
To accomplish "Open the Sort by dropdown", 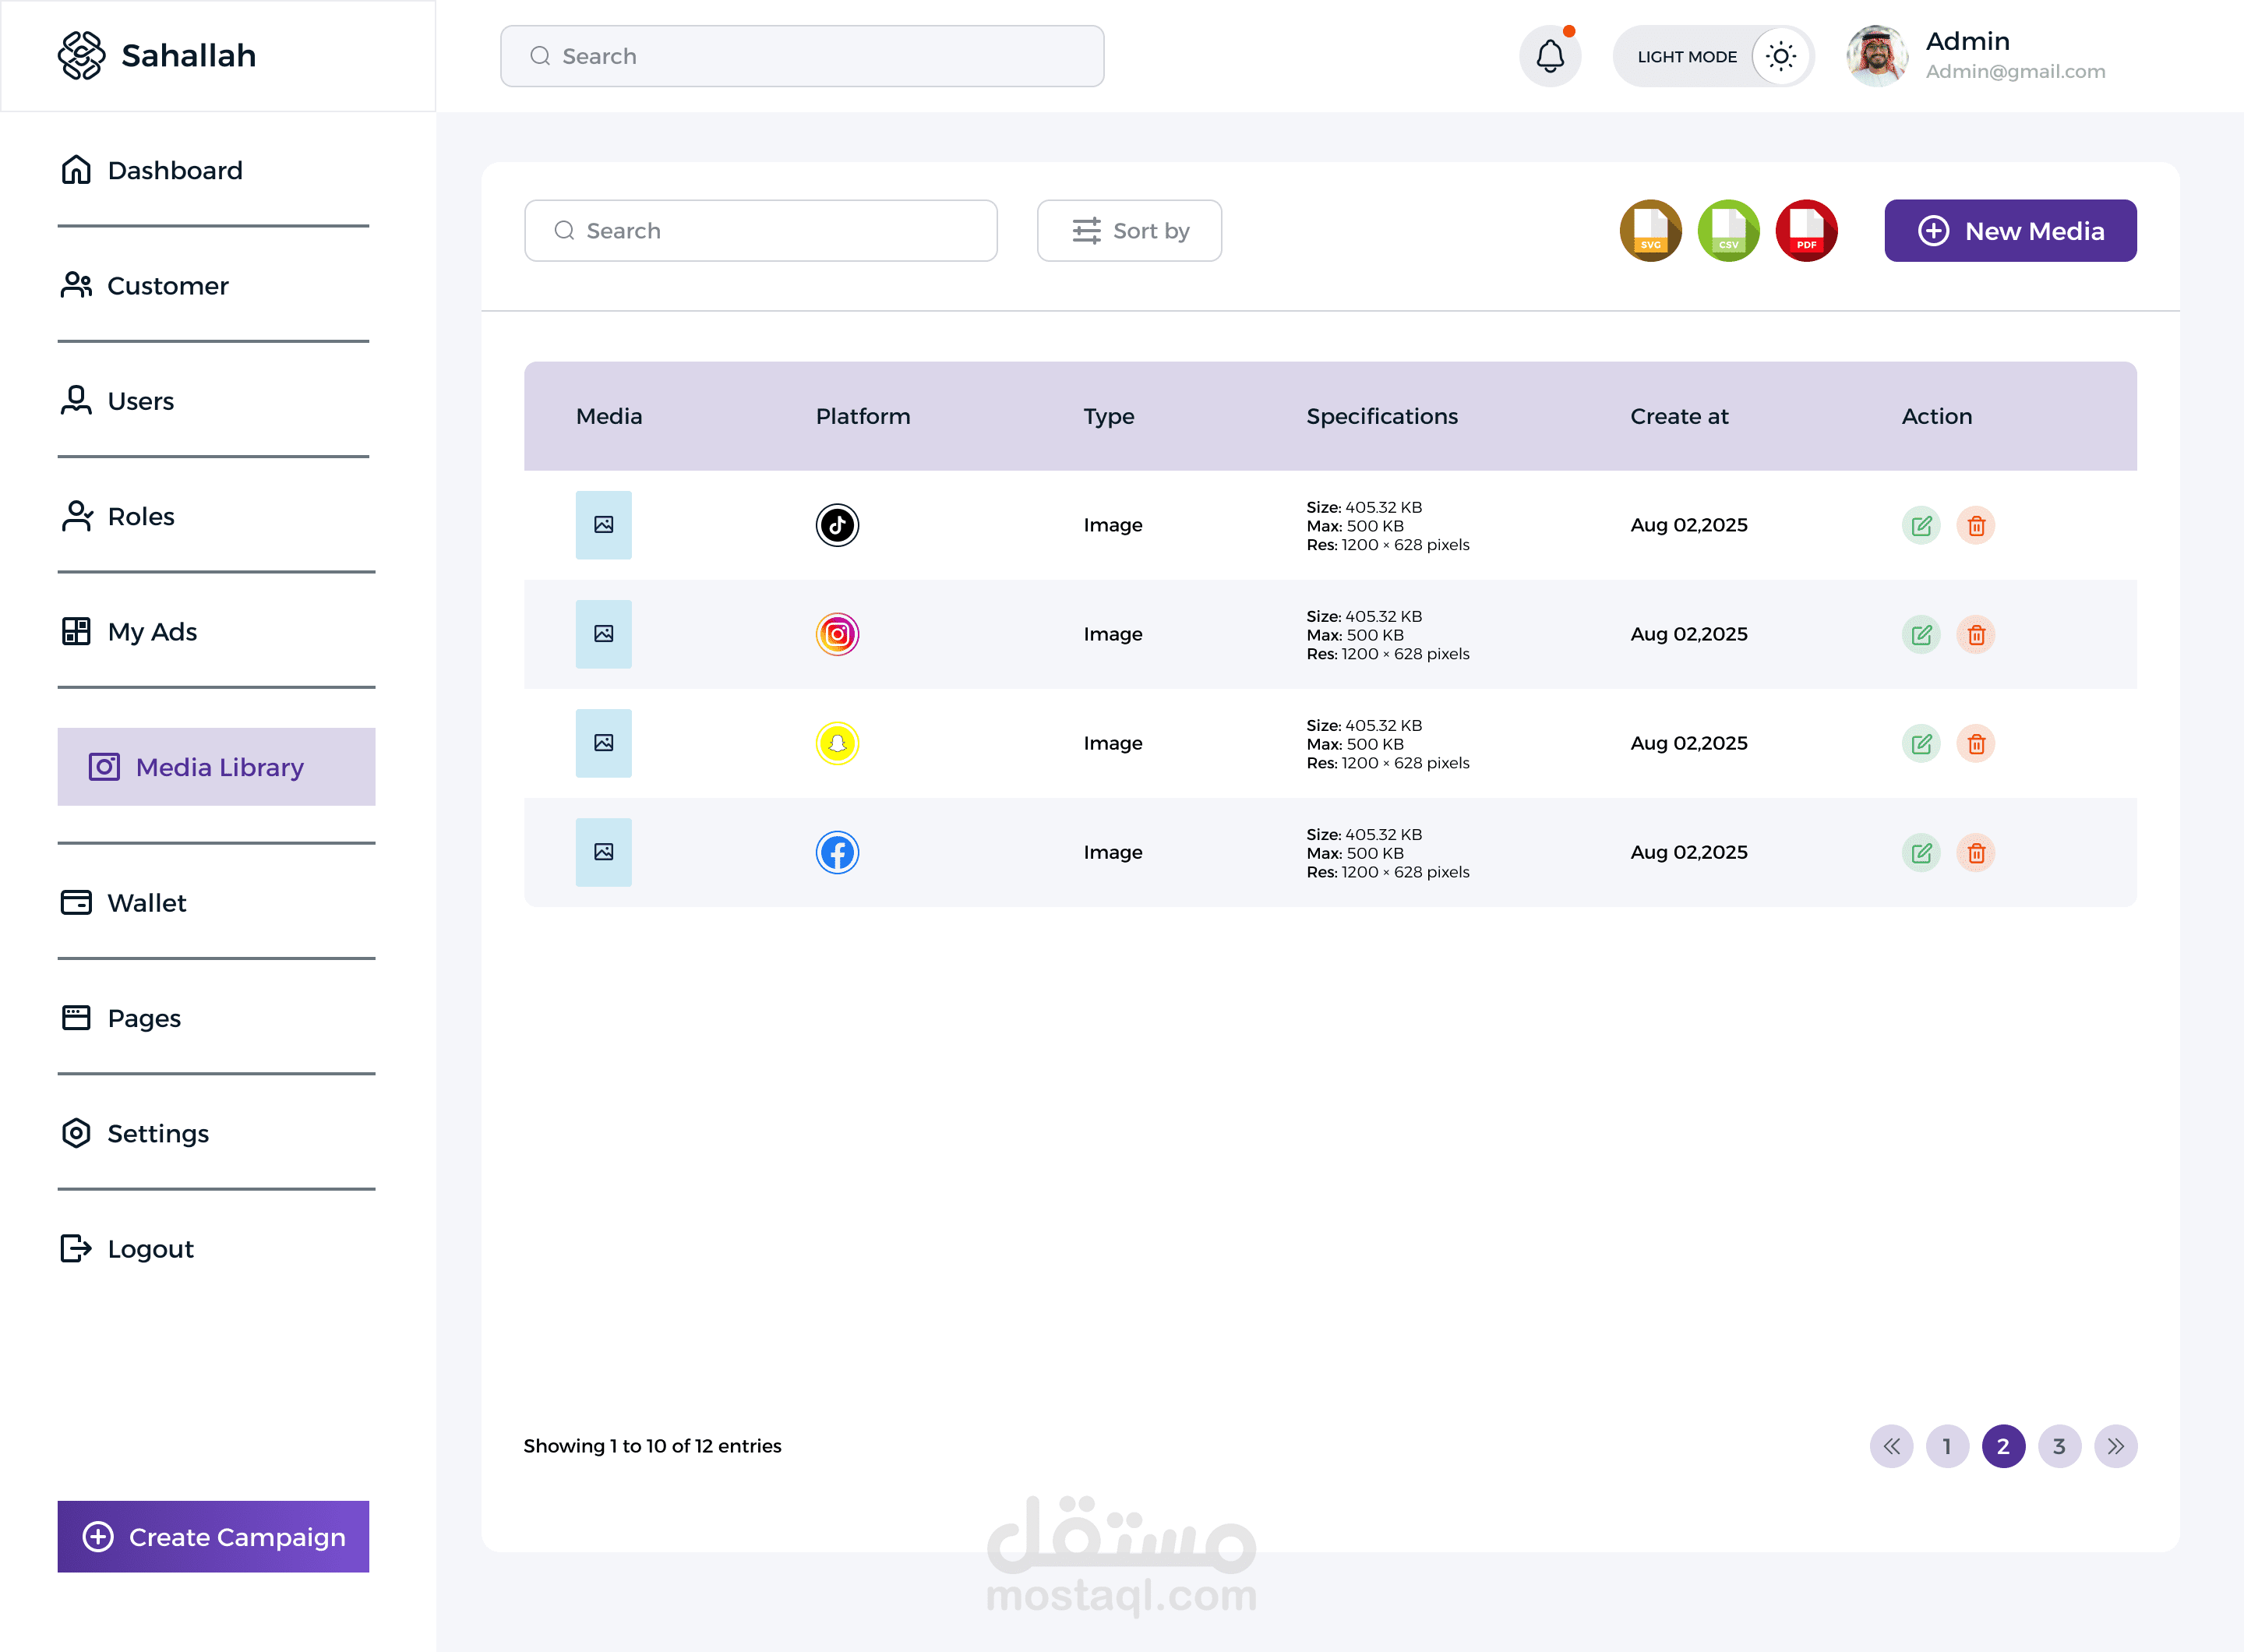I will (x=1129, y=231).
